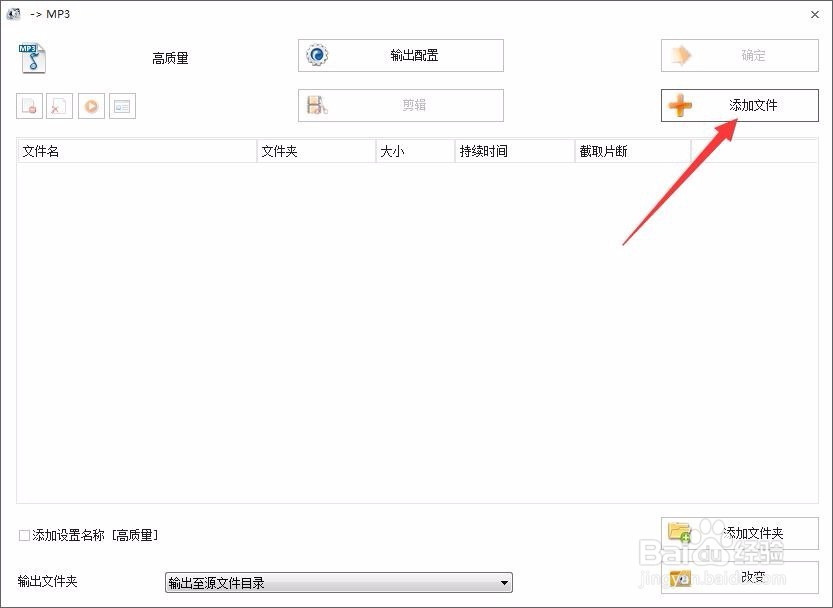Image resolution: width=833 pixels, height=608 pixels.
Task: Click the clip icon on the 剪辑 button
Action: coord(317,105)
